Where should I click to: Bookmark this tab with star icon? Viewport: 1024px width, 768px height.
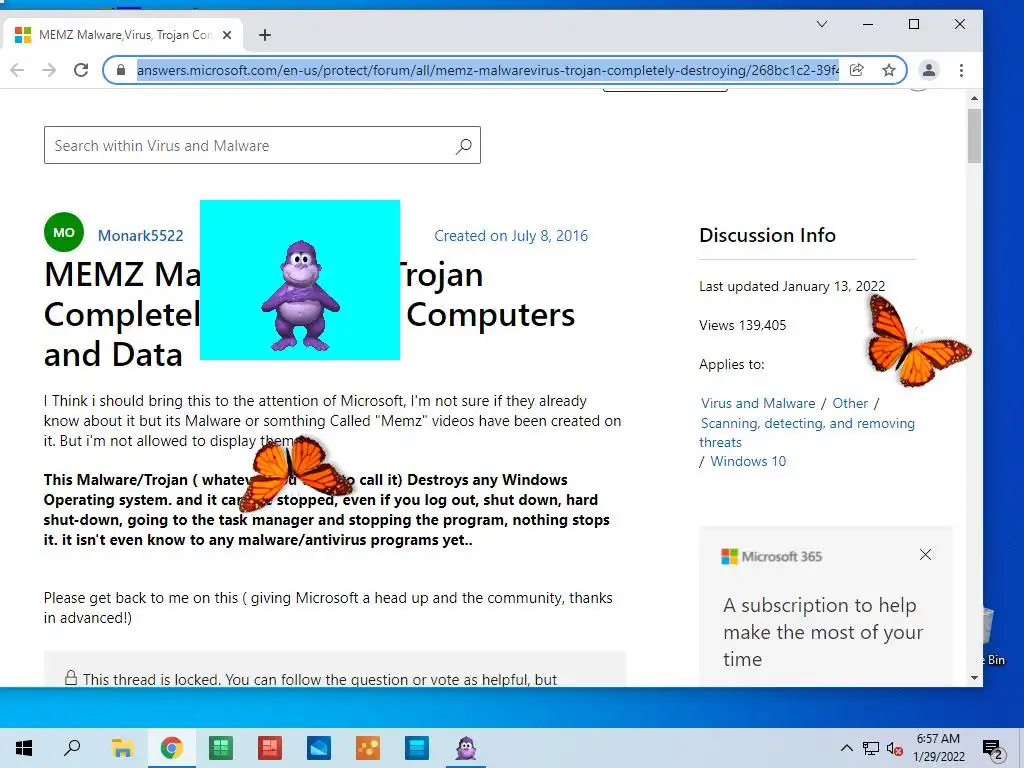click(x=889, y=70)
